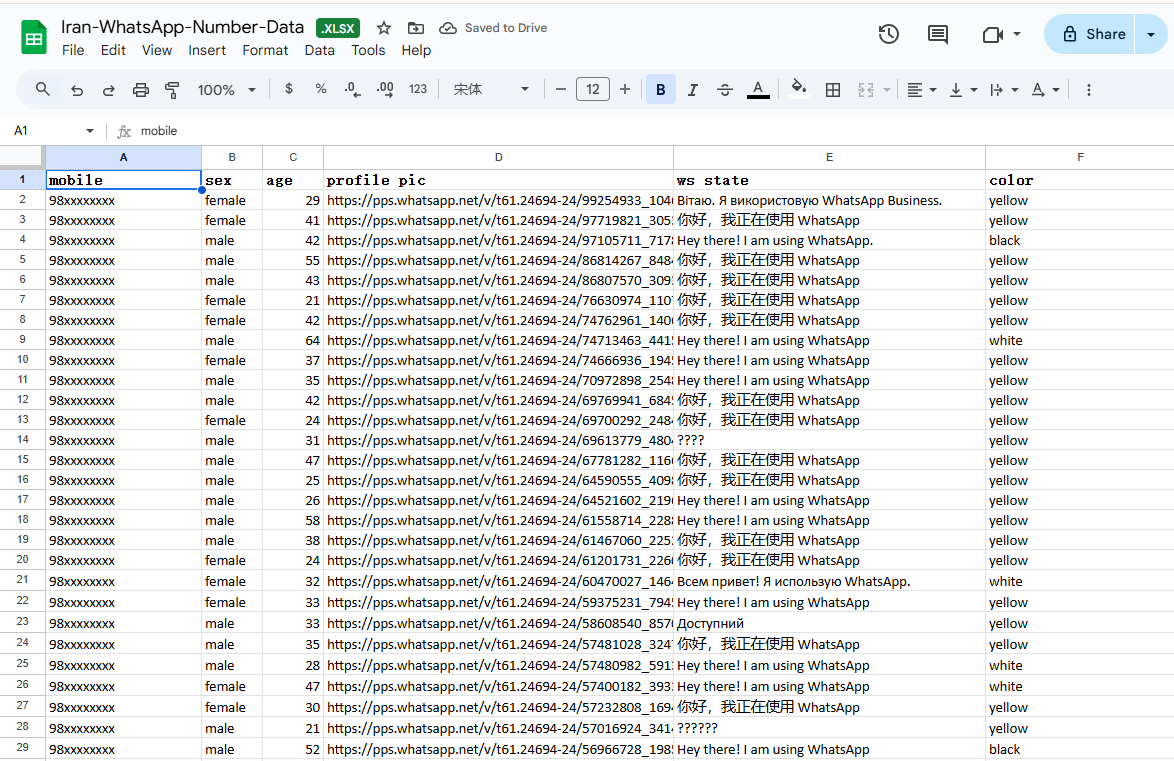Open the Tools menu
Screen dimensions: 1174x761
pyautogui.click(x=368, y=50)
